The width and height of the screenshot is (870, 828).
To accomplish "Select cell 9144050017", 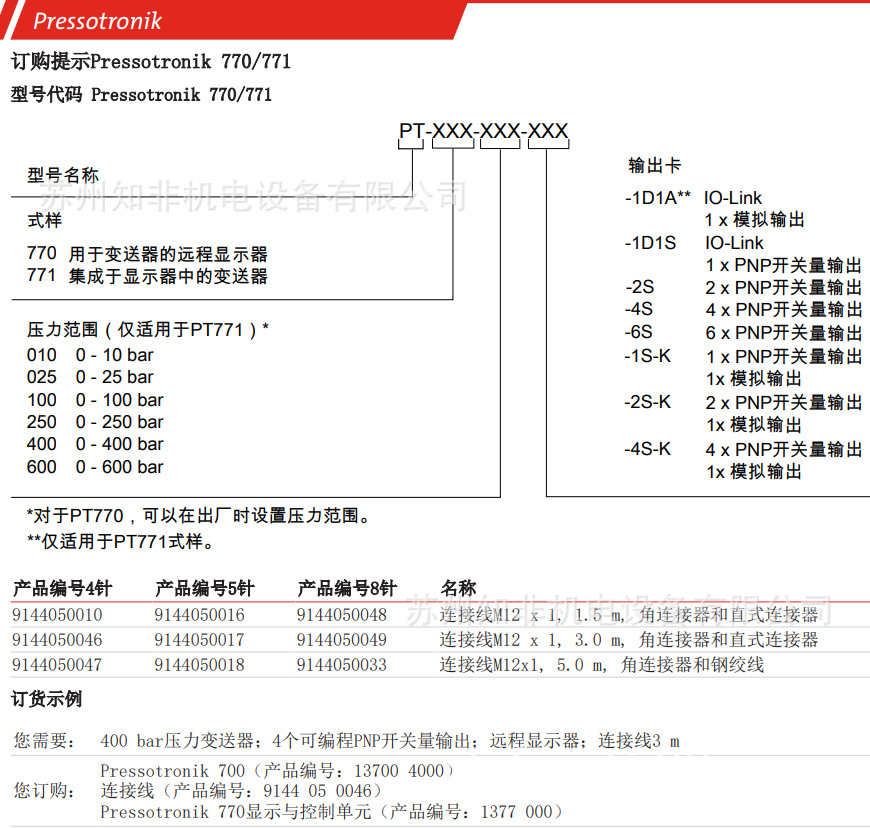I will coord(199,640).
